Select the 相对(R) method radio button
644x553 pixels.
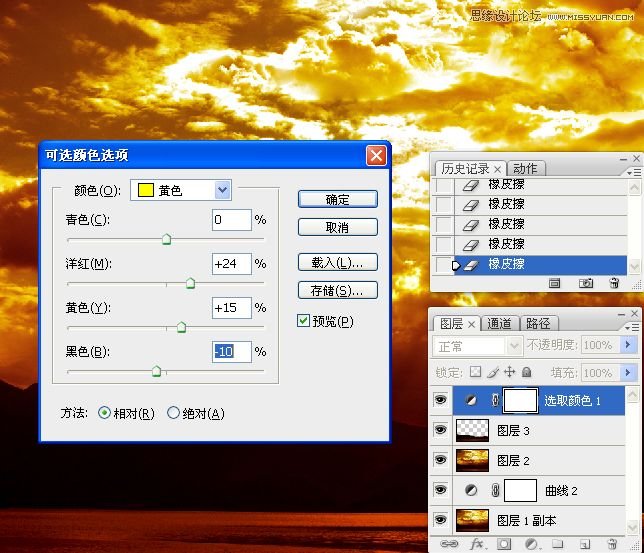point(105,412)
